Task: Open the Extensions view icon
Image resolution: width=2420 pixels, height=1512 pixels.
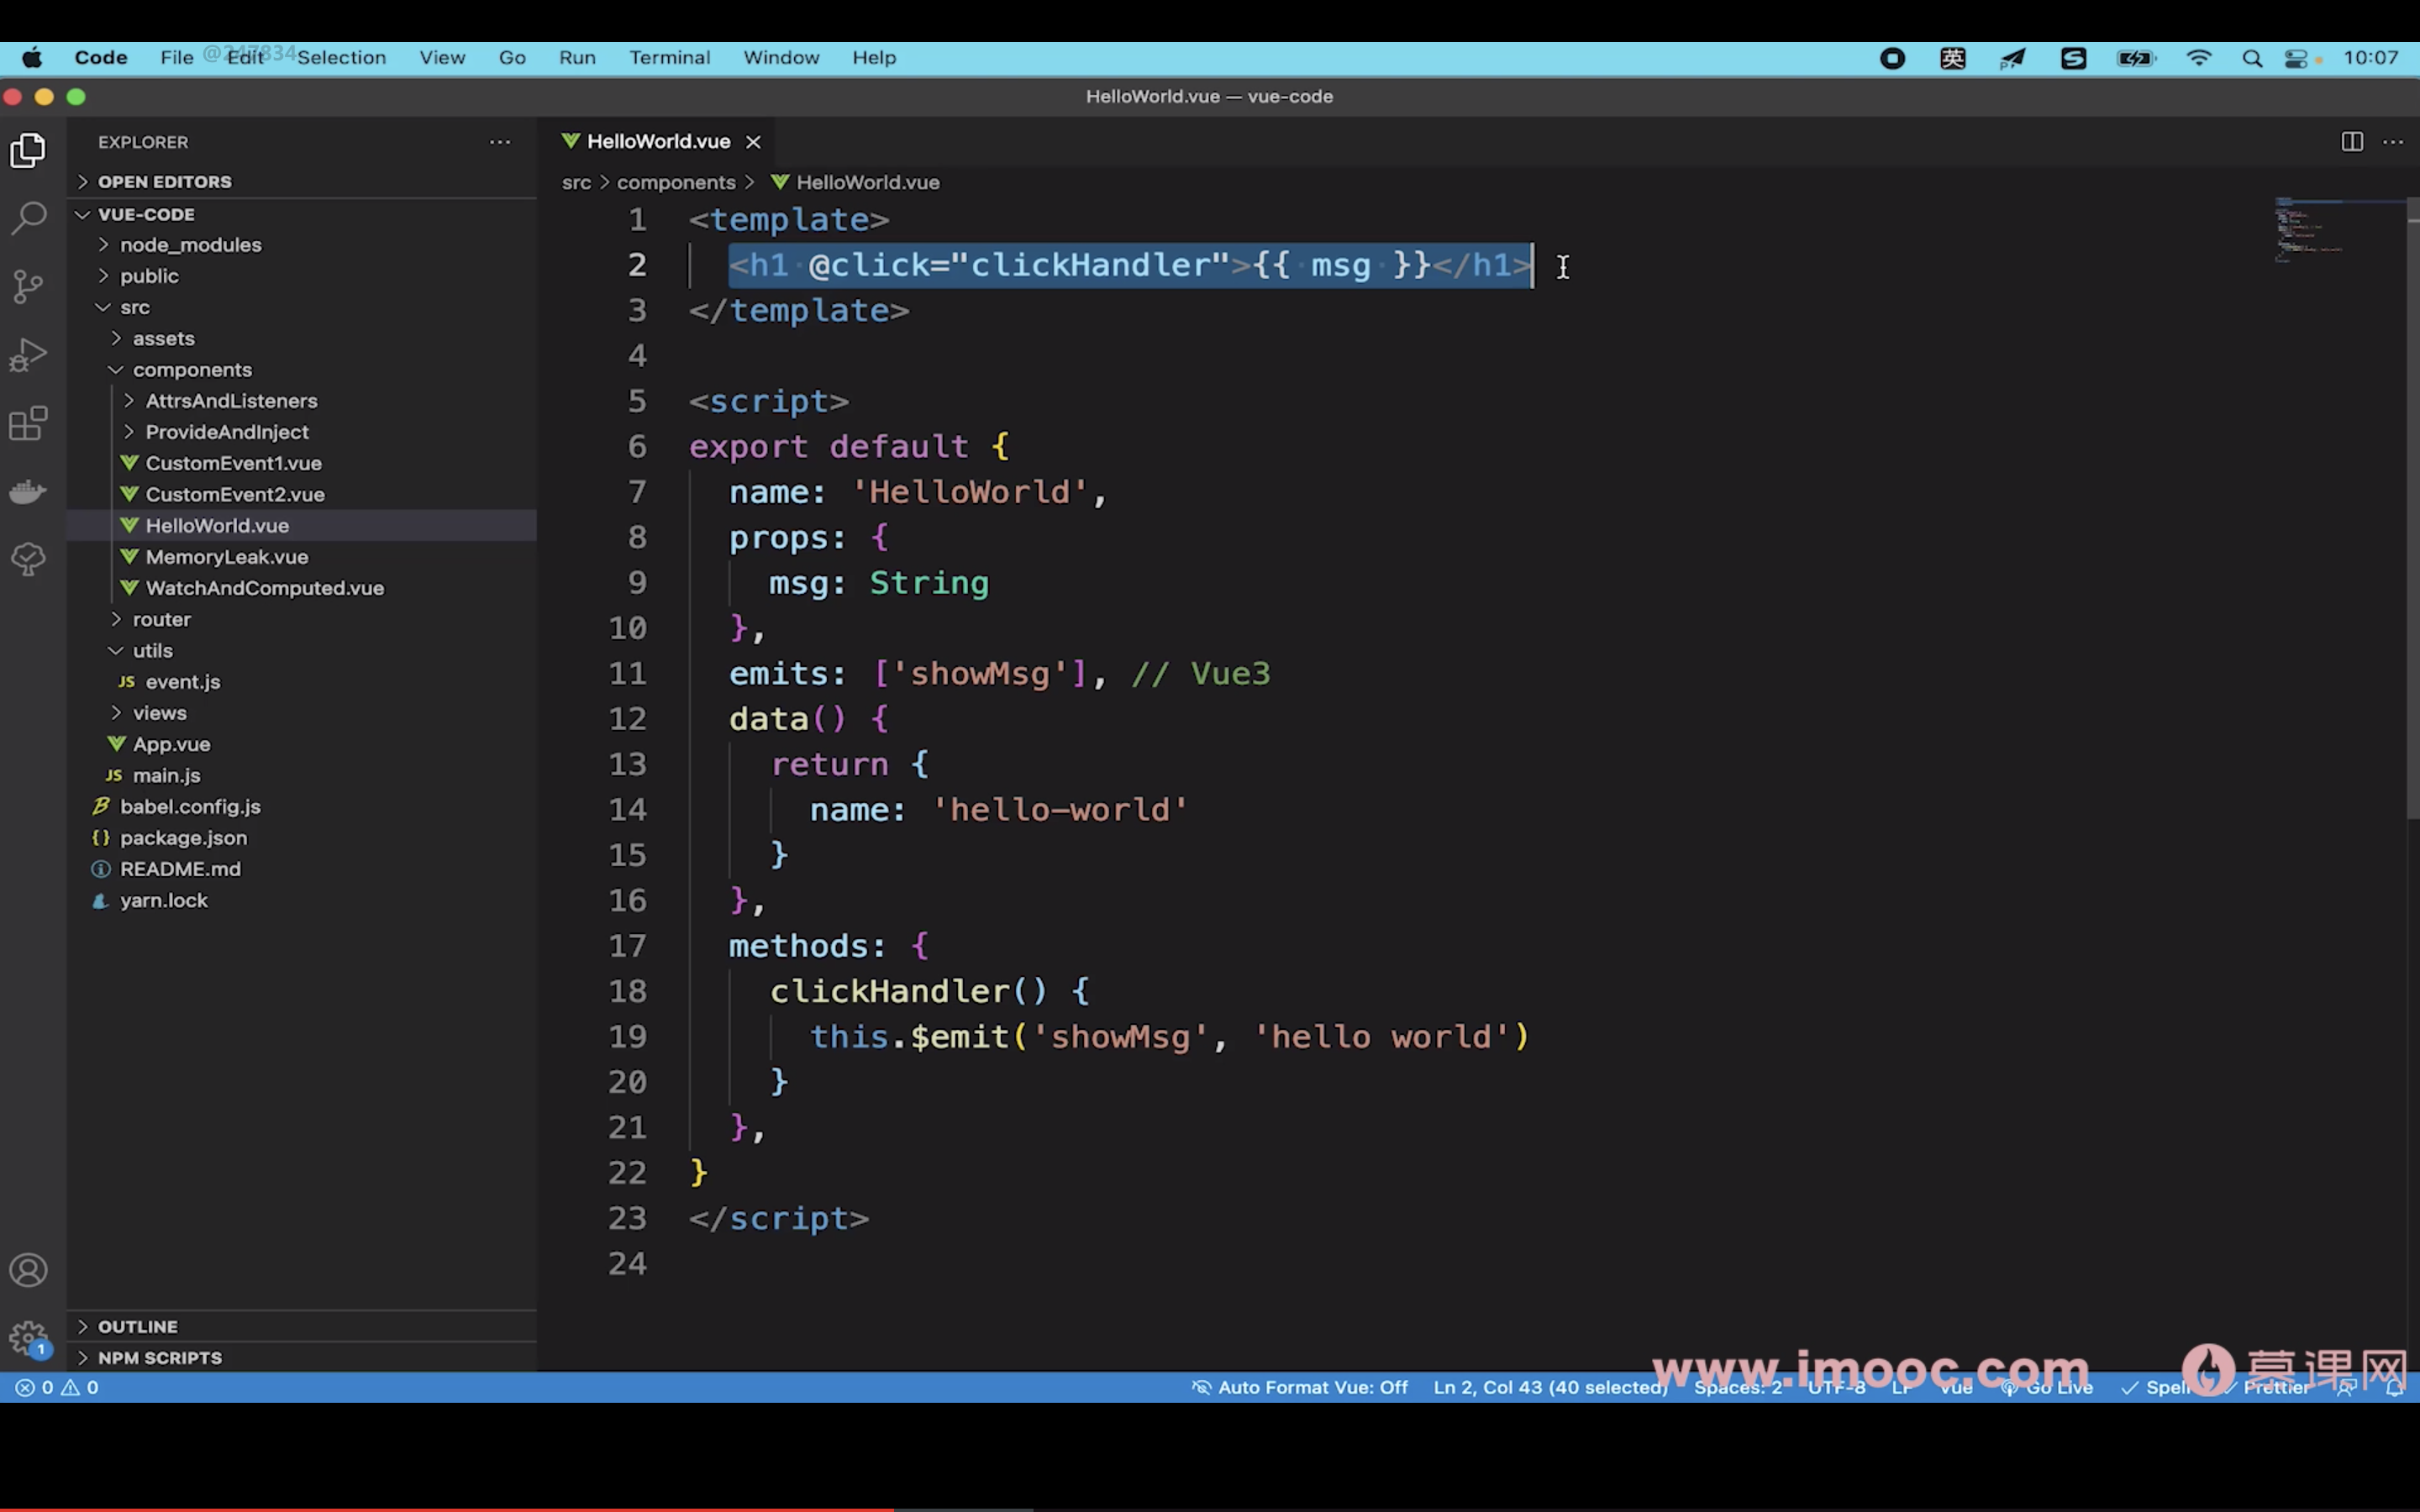Action: 28,423
